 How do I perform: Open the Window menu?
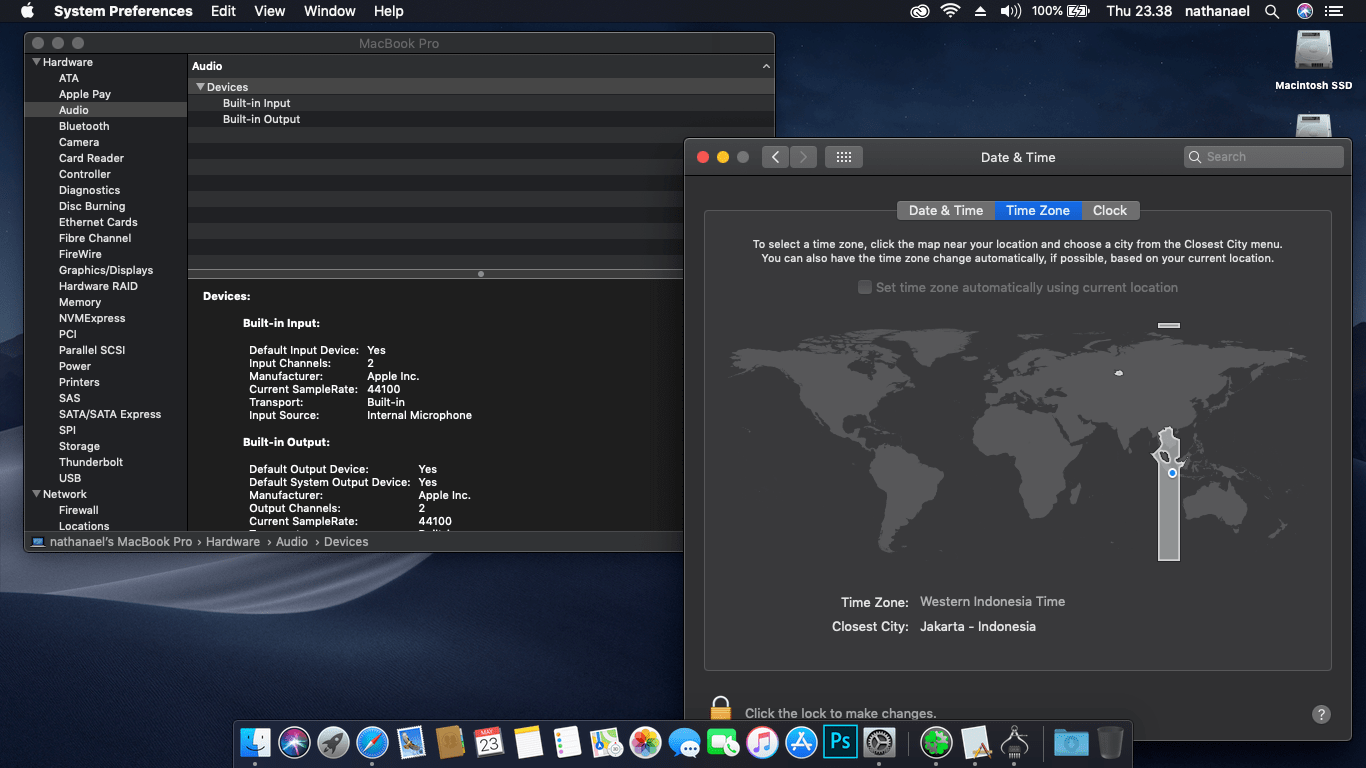pyautogui.click(x=329, y=11)
